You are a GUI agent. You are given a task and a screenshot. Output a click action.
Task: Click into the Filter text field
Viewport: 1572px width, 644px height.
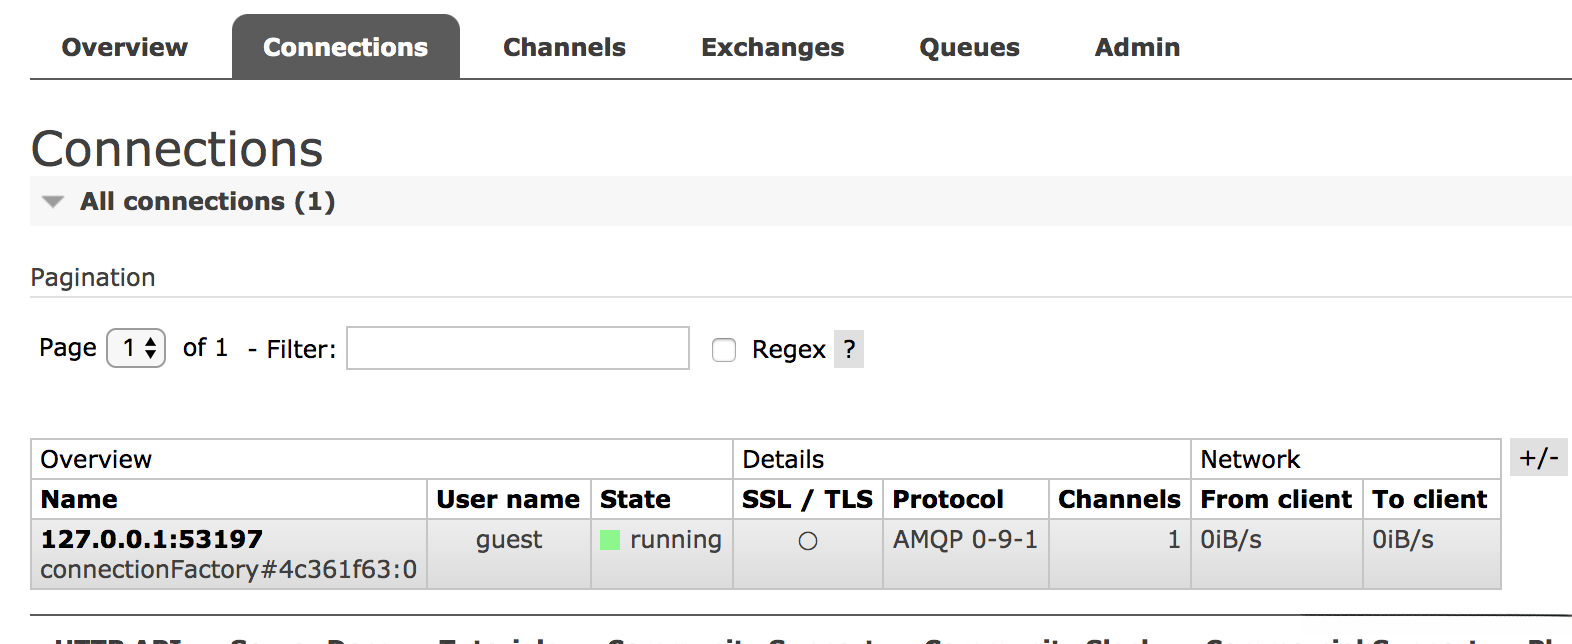(x=517, y=348)
